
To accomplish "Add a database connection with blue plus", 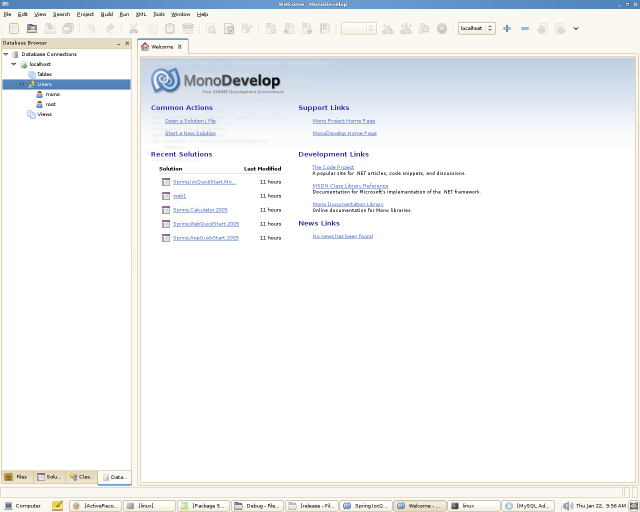I will point(507,28).
